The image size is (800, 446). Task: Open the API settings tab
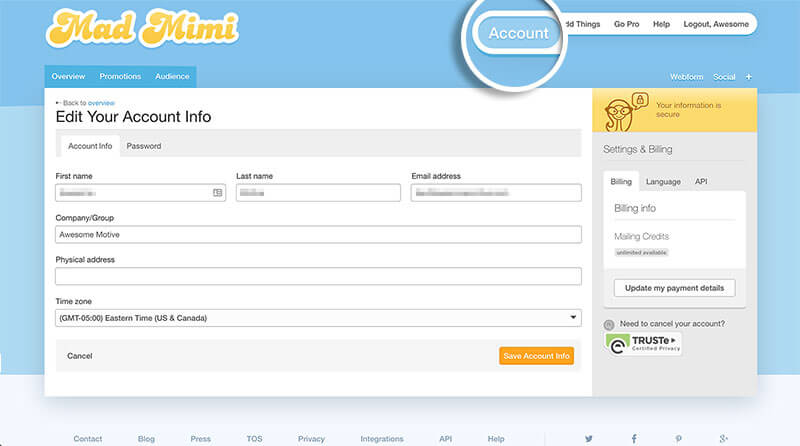(701, 181)
